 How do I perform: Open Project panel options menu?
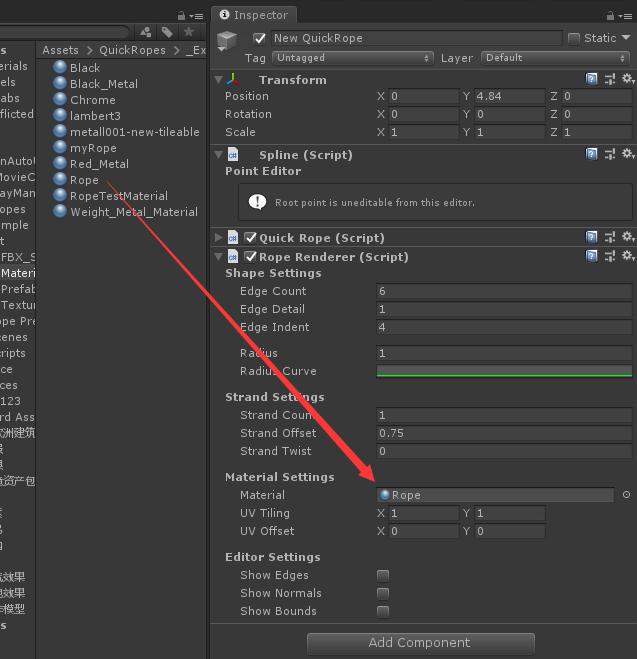coord(196,16)
